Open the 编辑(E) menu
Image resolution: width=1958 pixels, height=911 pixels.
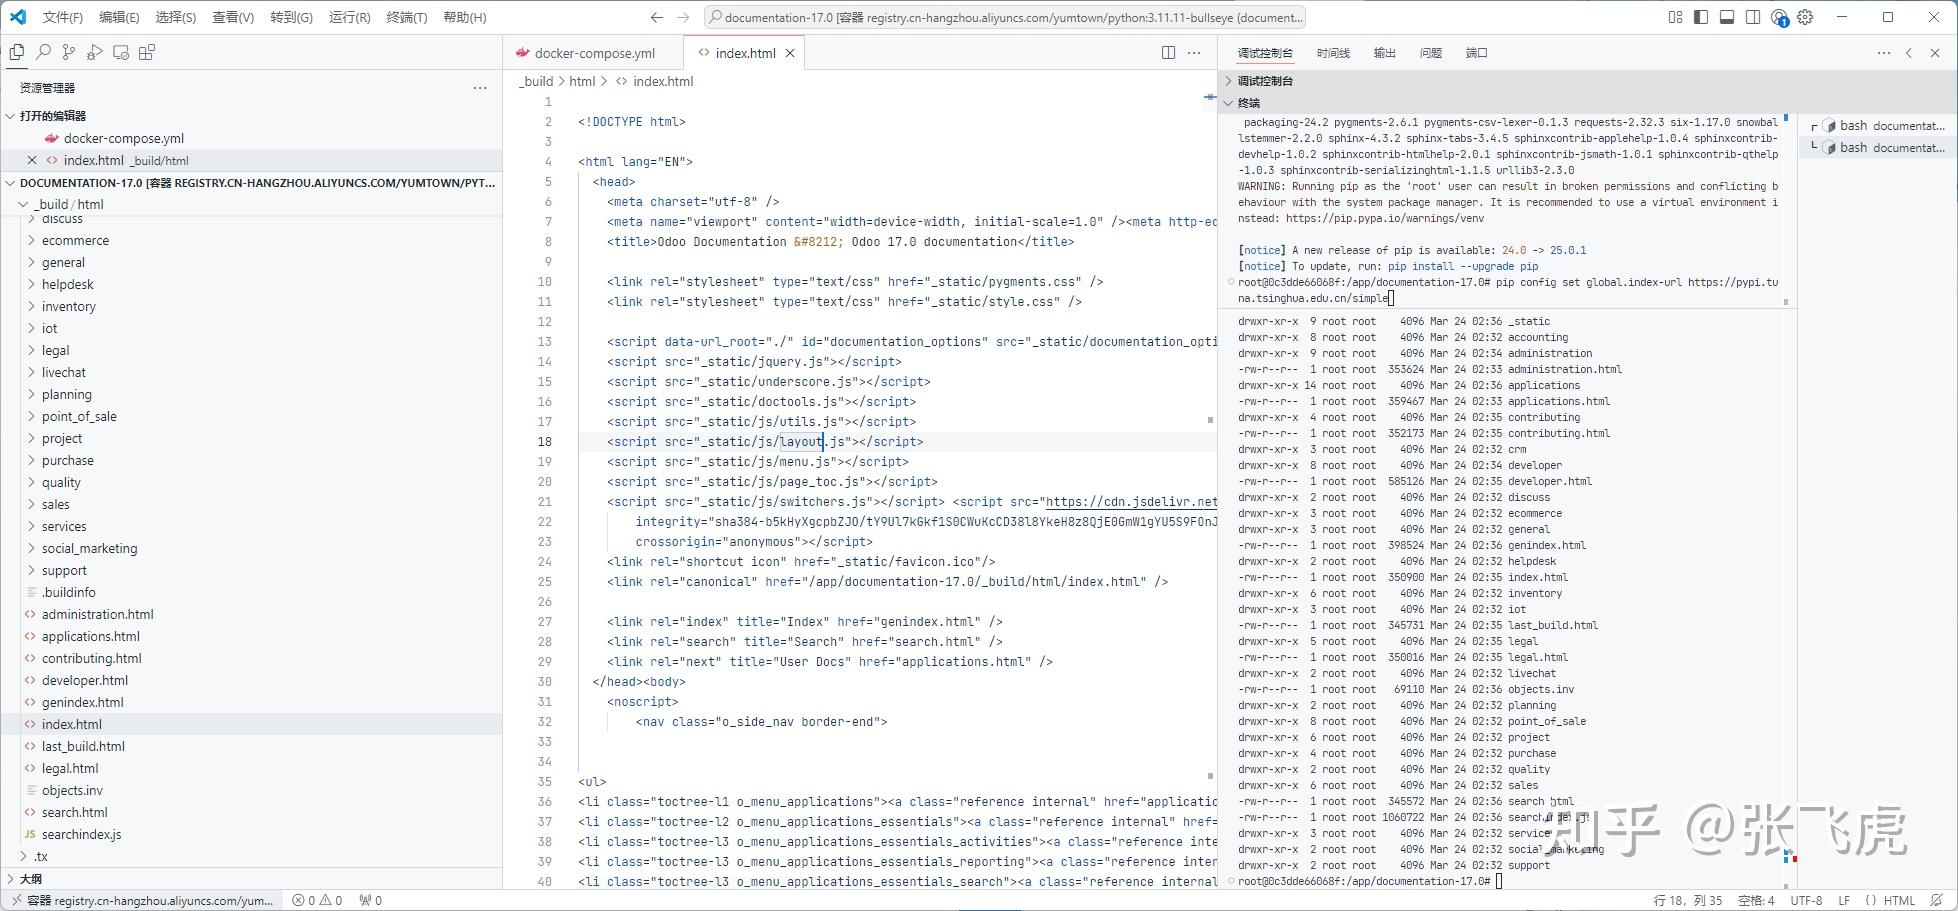119,17
